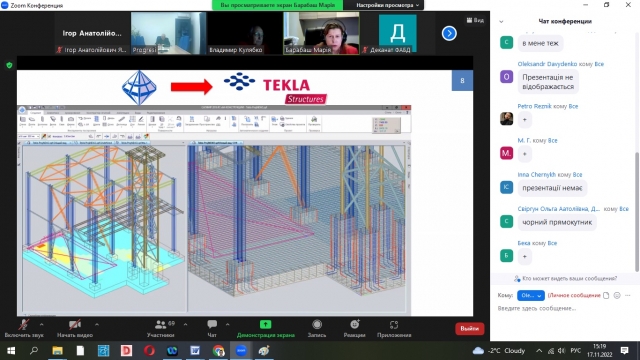This screenshot has width=640, height=360.
Task: Click message 'Презентація не відображається'
Action: click(548, 82)
